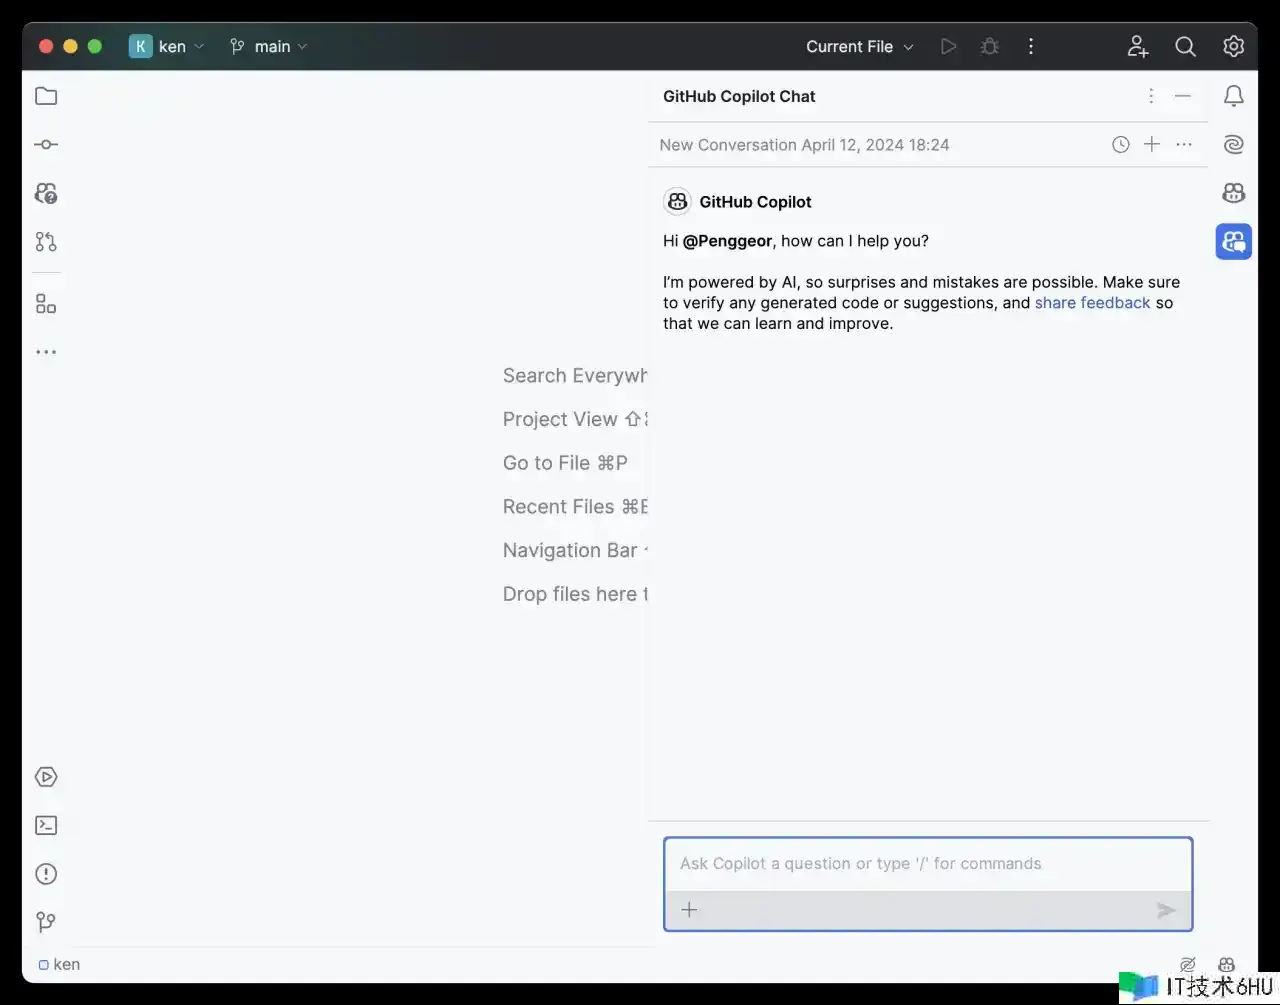
Task: Open Code With Me add-user icon
Action: pyautogui.click(x=1138, y=46)
